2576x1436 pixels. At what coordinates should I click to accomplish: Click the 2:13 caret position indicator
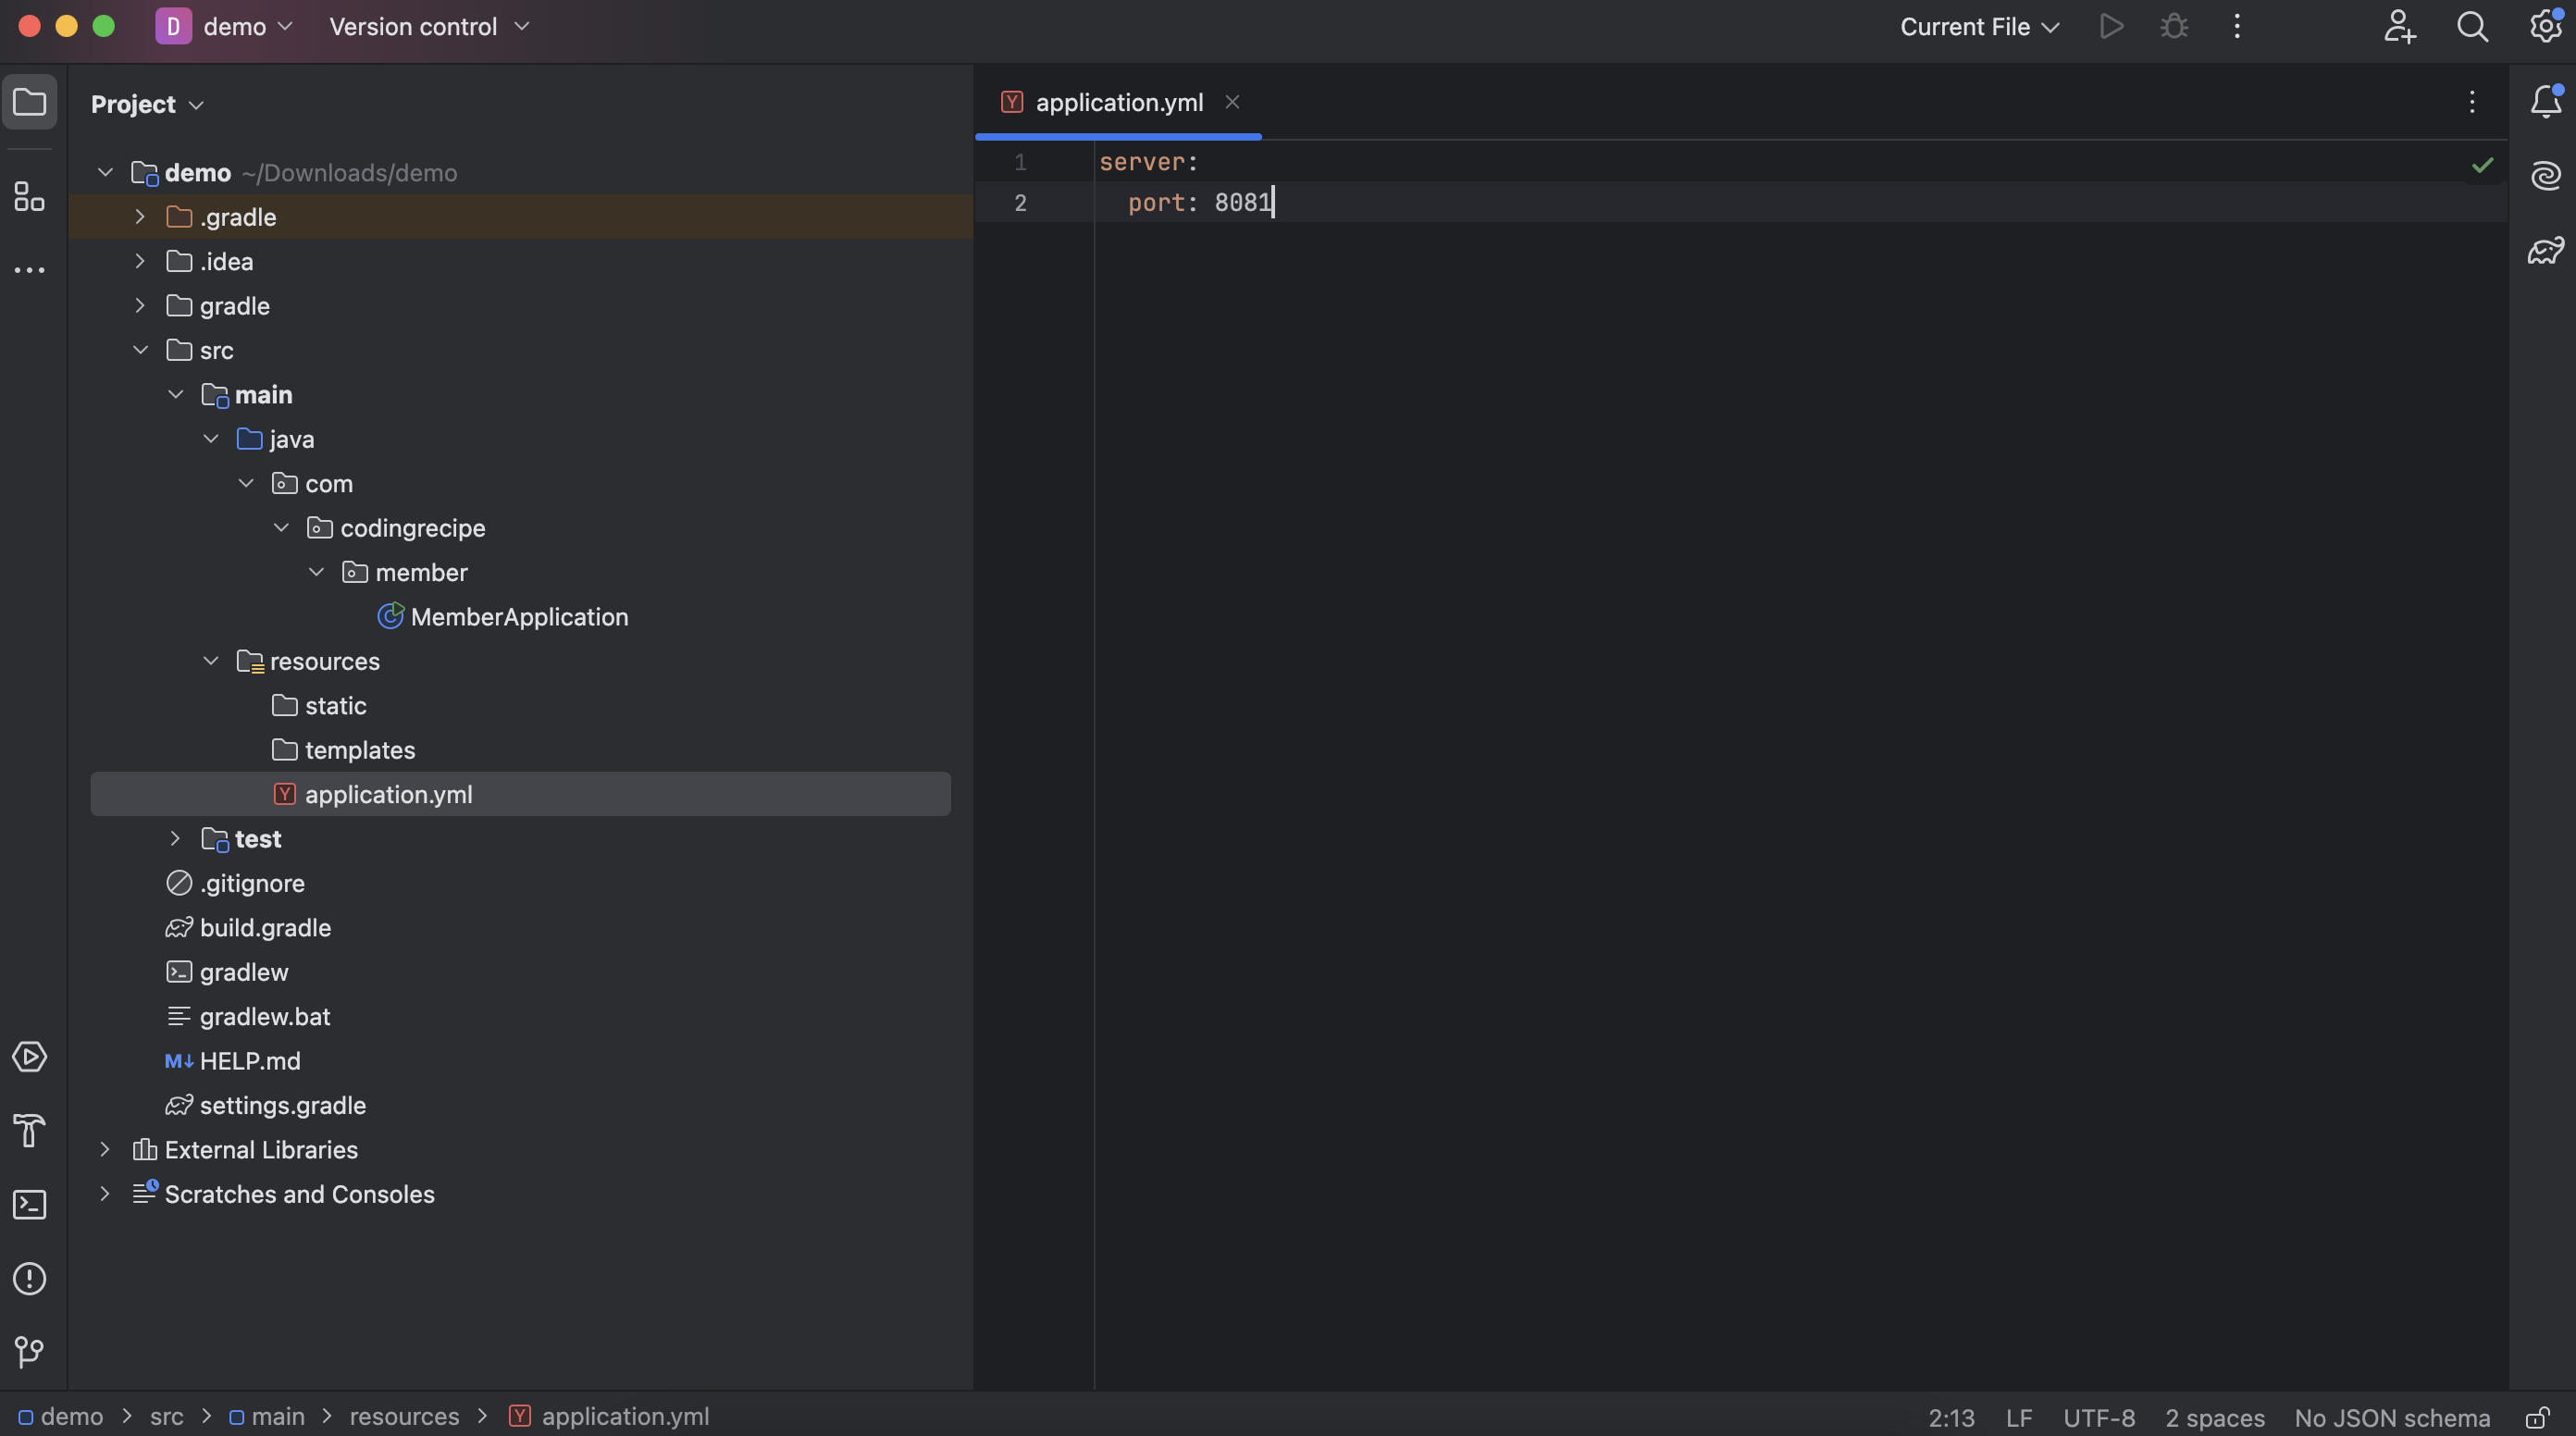tap(1951, 1418)
